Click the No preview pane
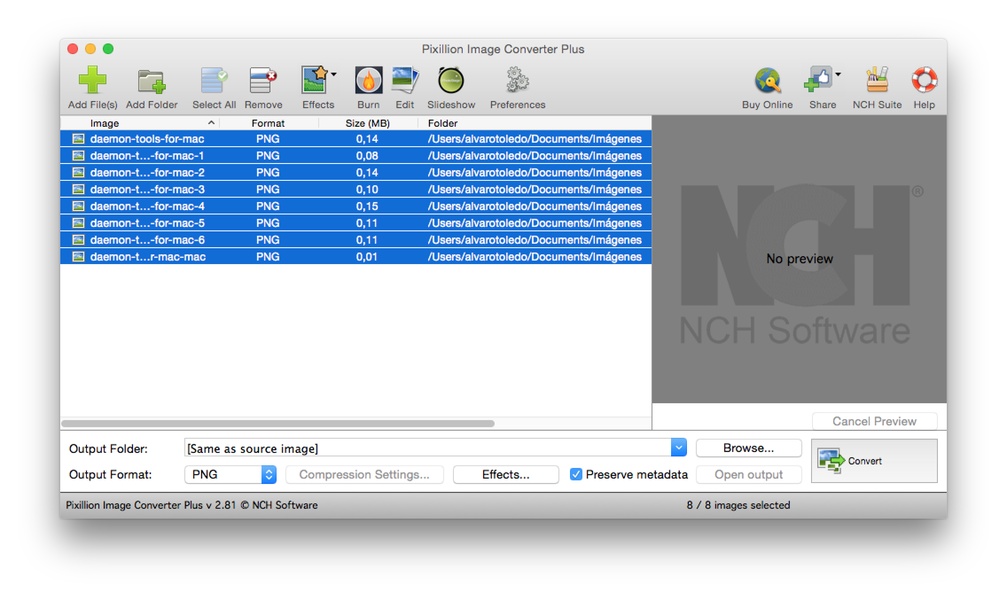1007x600 pixels. click(799, 259)
